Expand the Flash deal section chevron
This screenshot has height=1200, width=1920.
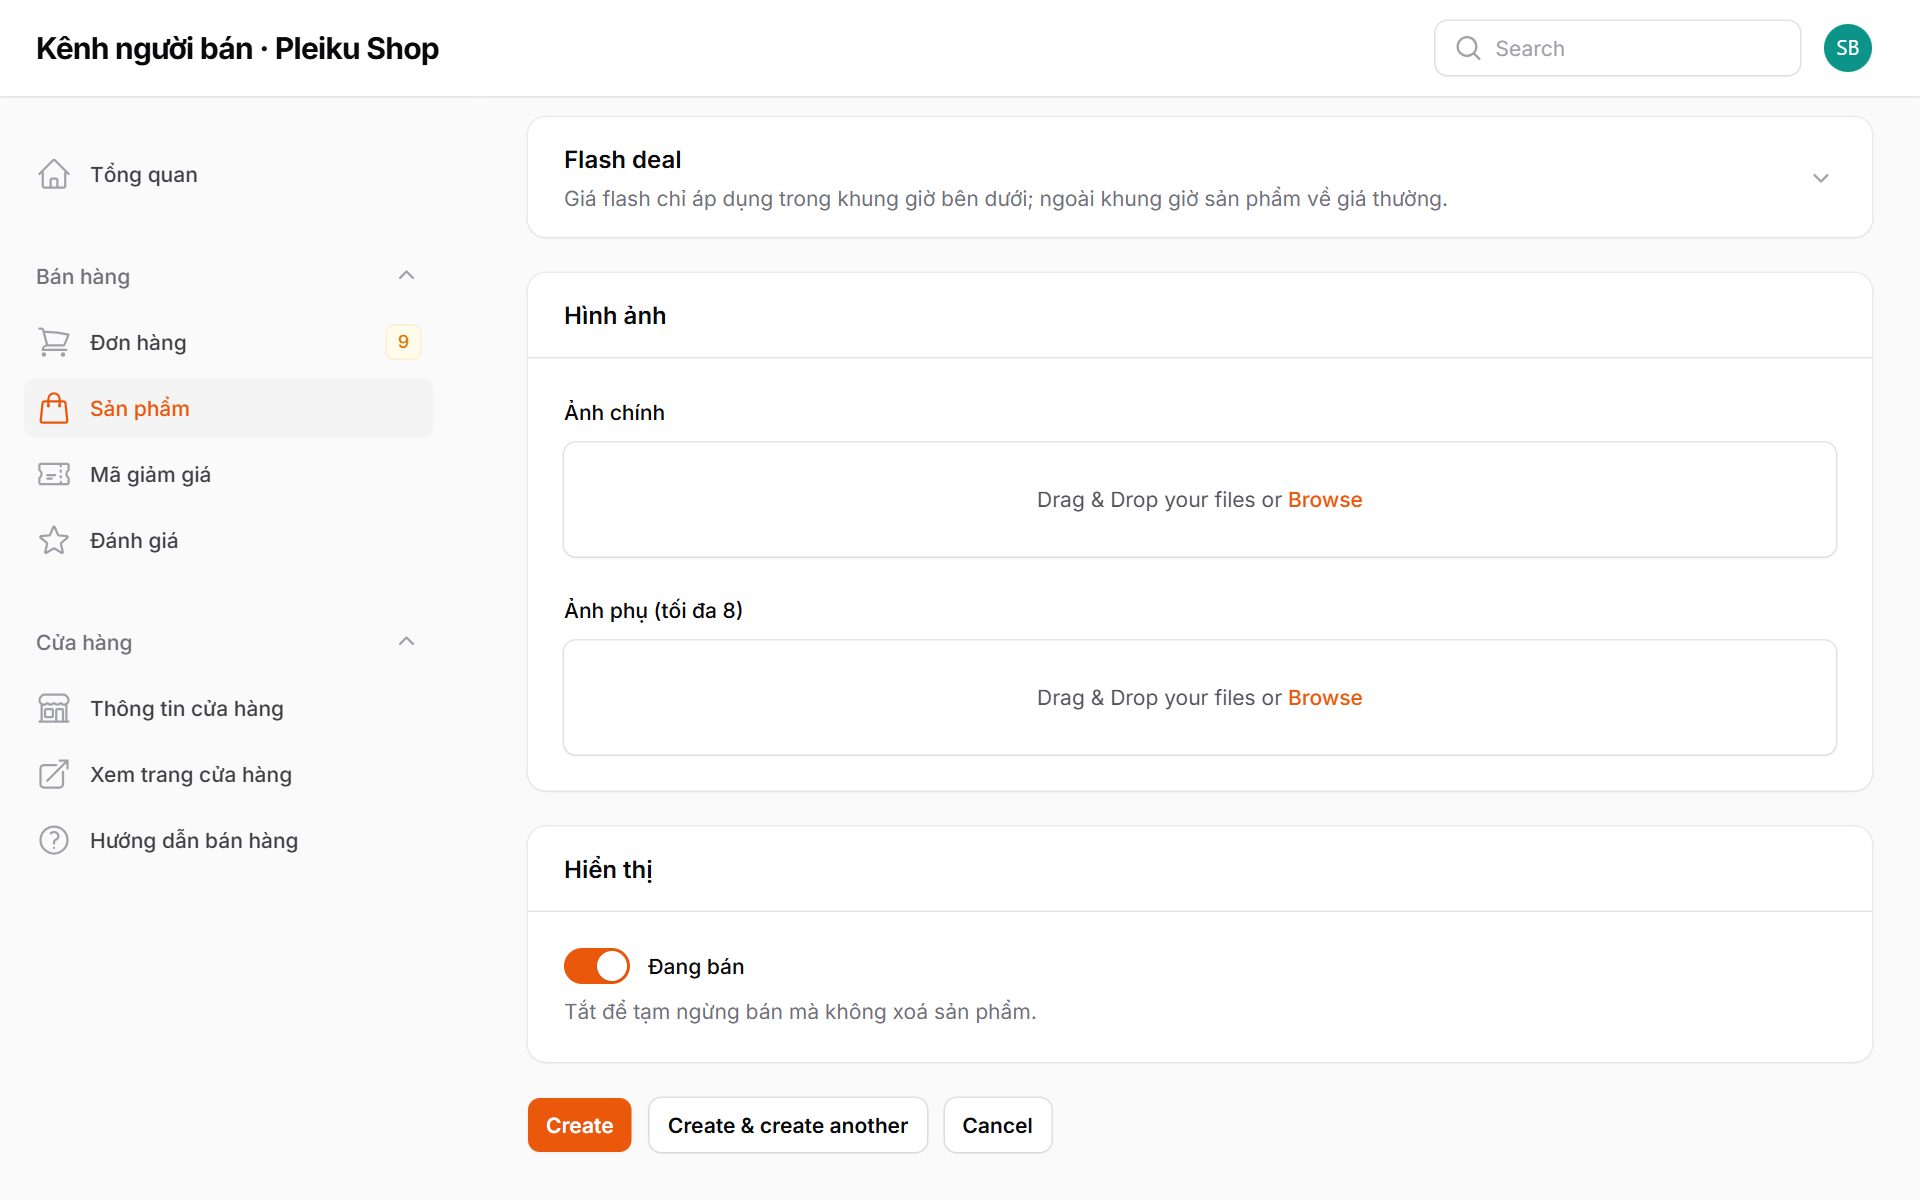1820,178
